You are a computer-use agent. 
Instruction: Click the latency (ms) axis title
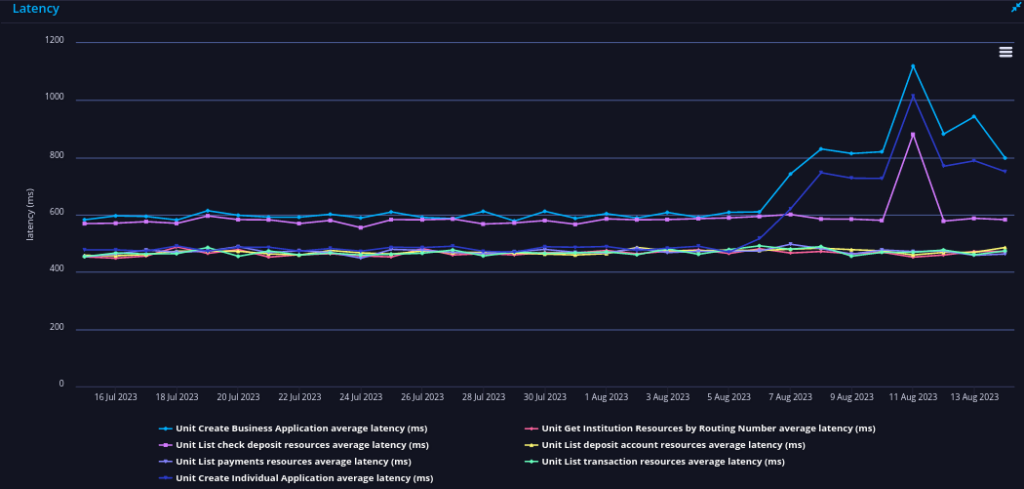point(29,214)
